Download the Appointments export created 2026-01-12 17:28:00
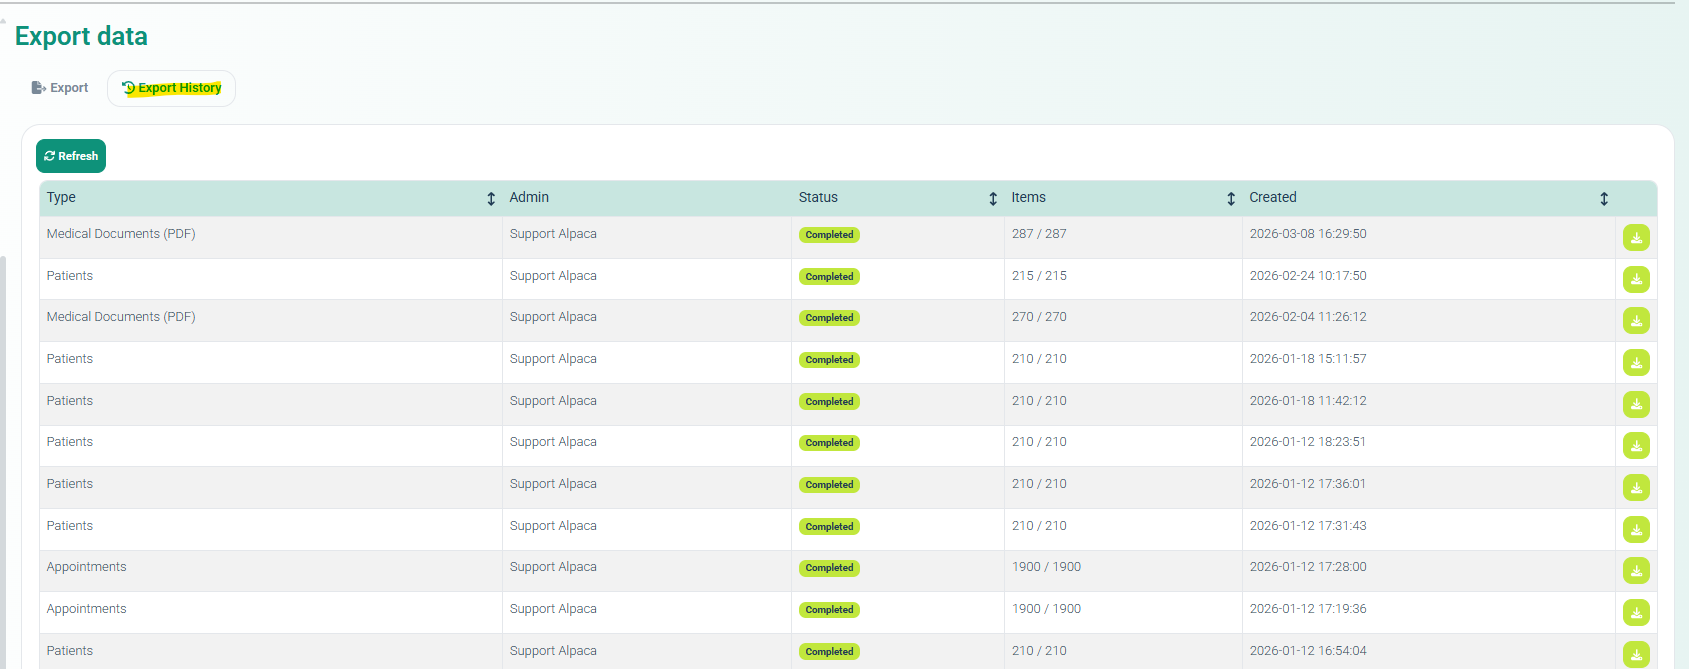The height and width of the screenshot is (669, 1689). [1636, 571]
